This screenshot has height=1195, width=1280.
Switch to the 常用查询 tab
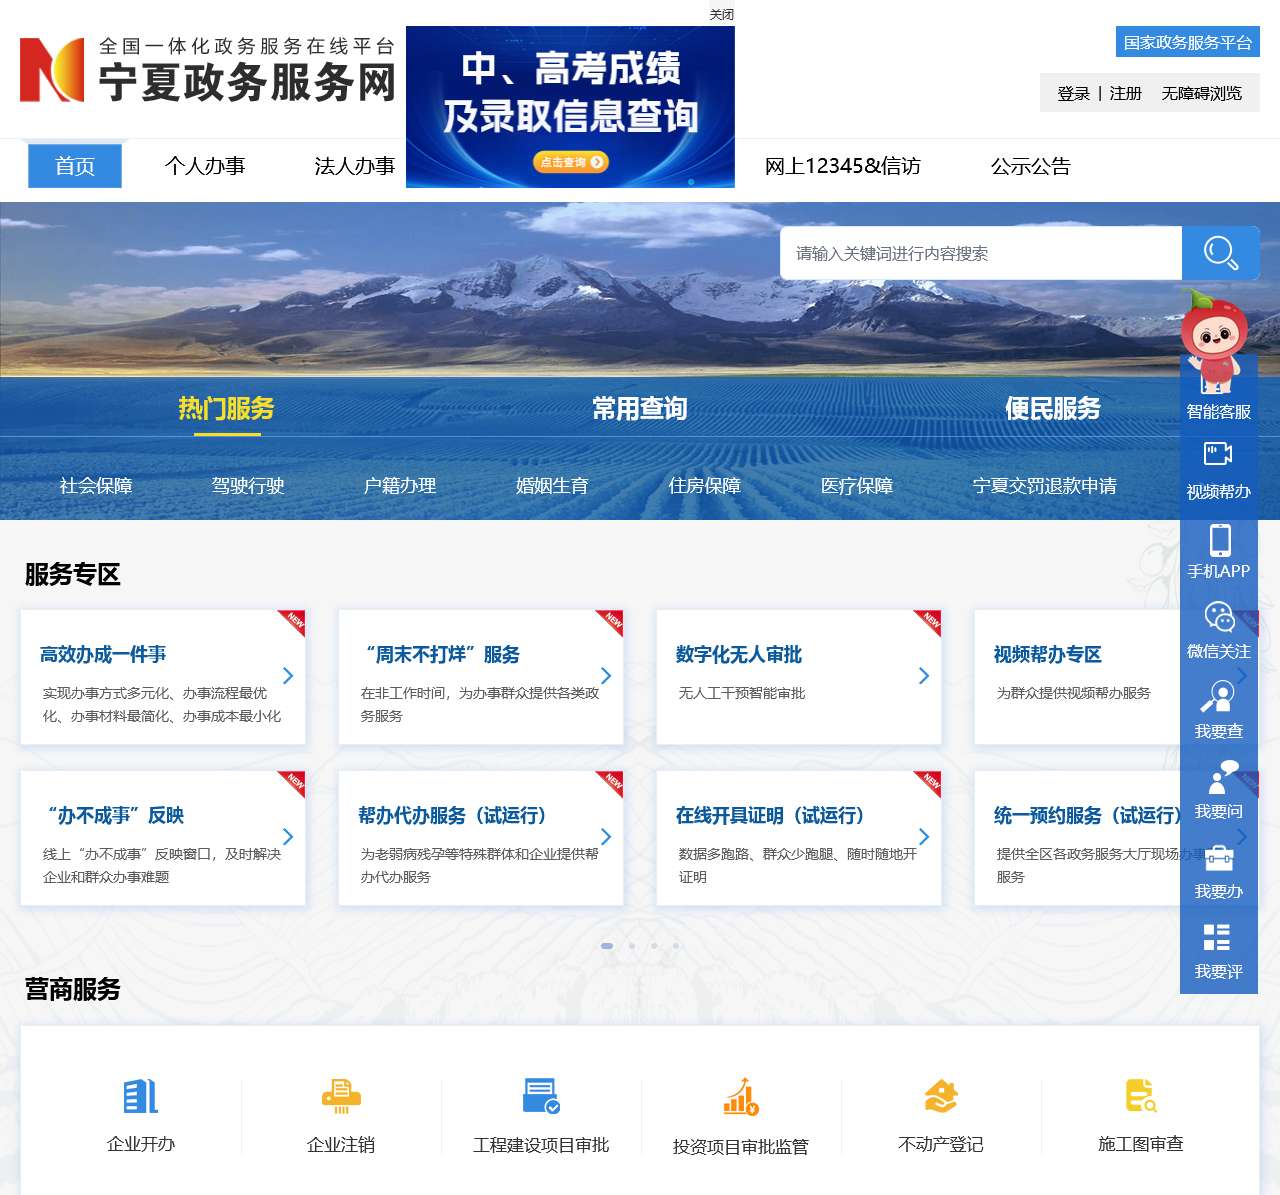point(640,409)
